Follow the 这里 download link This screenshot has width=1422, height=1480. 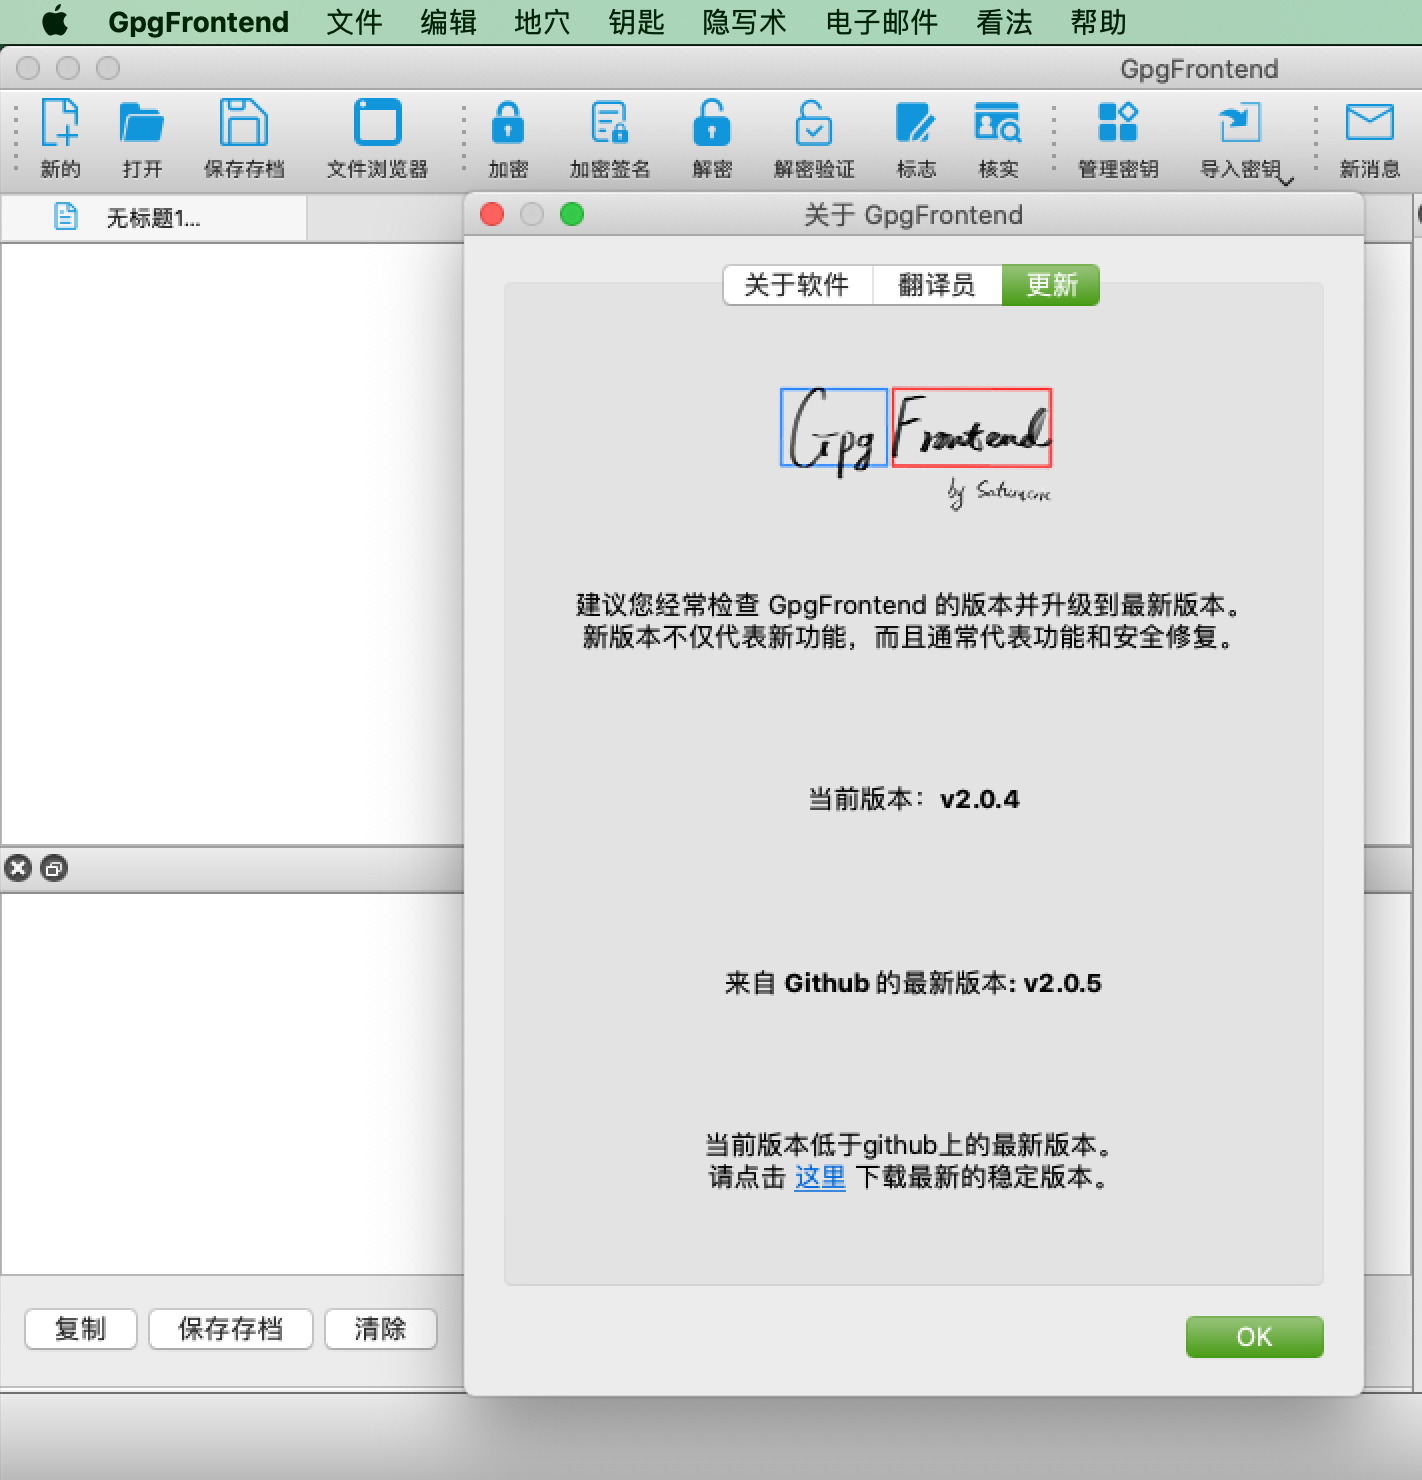click(x=820, y=1177)
